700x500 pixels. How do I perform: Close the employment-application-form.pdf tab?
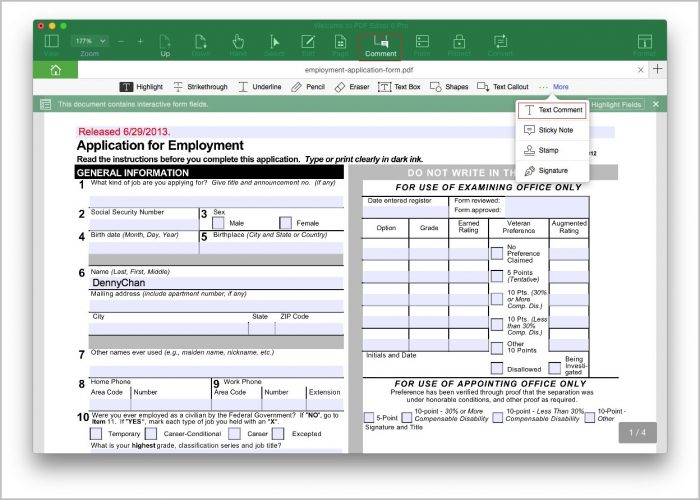(x=641, y=70)
